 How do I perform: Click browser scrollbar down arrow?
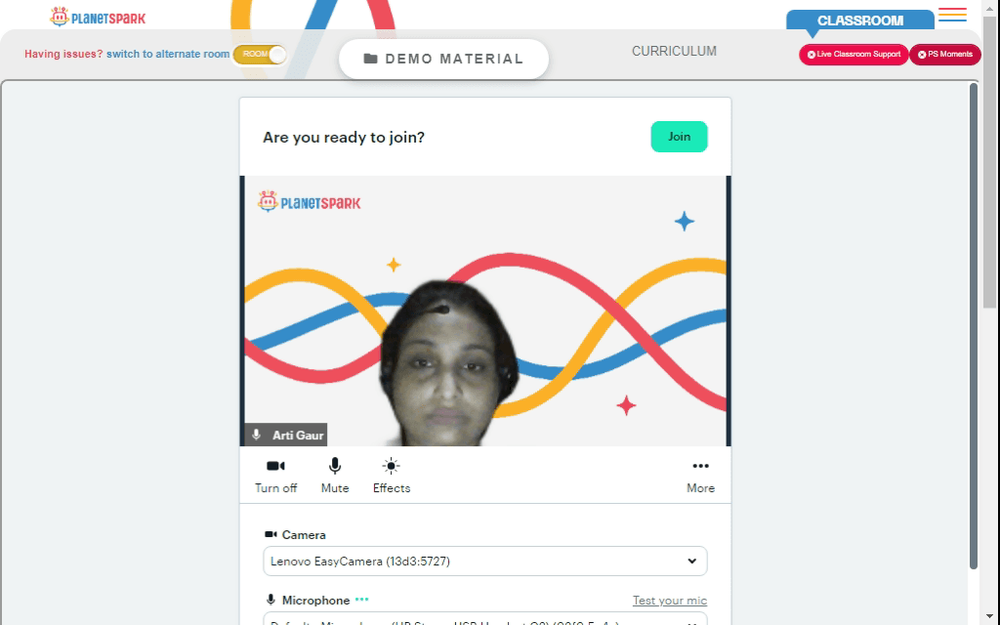click(991, 617)
